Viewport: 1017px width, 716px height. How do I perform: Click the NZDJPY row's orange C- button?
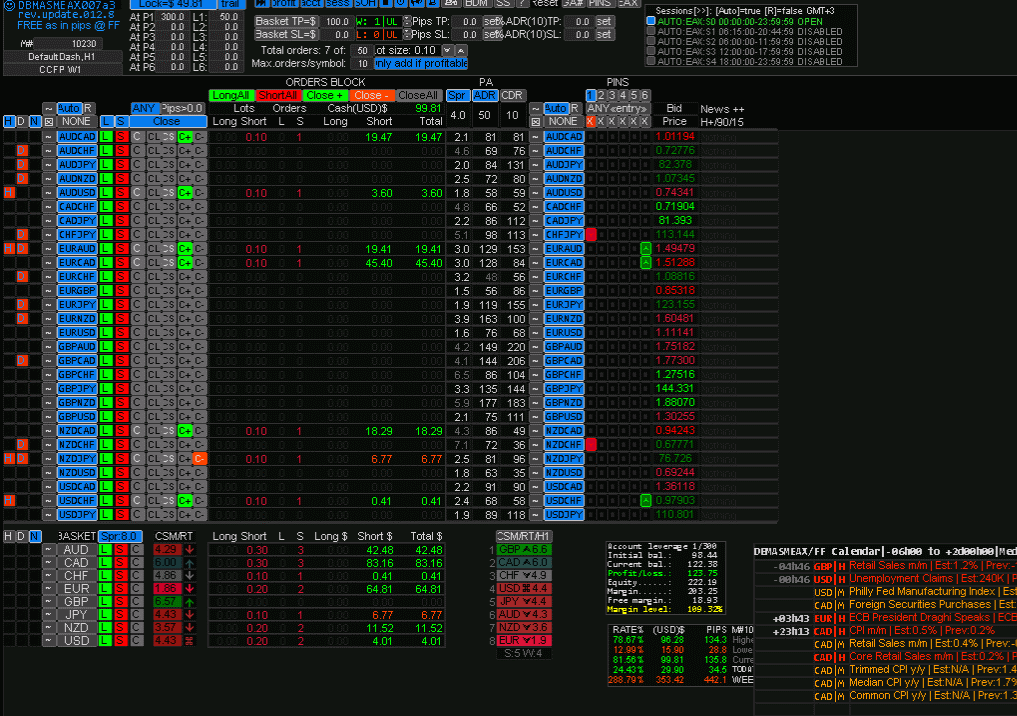[x=200, y=459]
